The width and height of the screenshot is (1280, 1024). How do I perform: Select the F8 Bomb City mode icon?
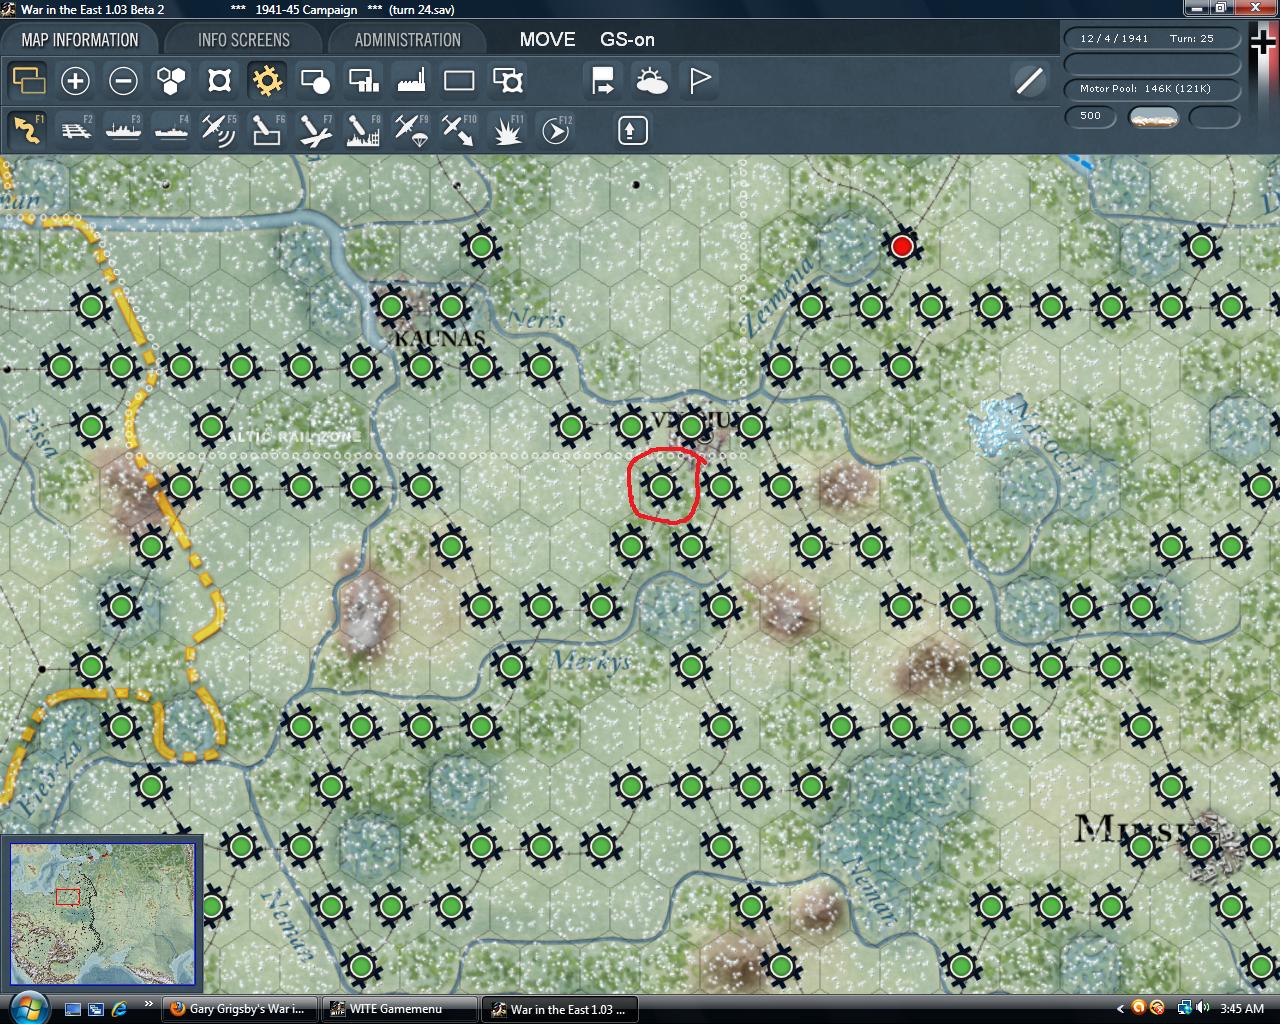(363, 130)
